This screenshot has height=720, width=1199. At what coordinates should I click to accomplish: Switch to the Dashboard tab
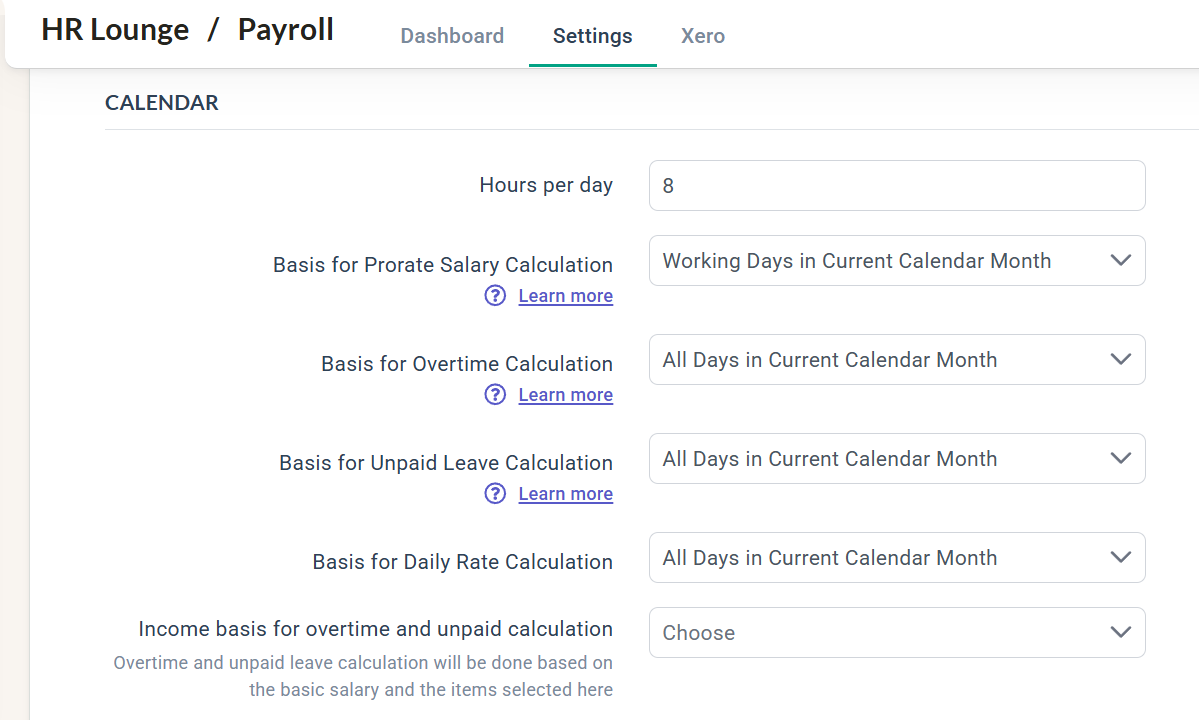[x=452, y=35]
